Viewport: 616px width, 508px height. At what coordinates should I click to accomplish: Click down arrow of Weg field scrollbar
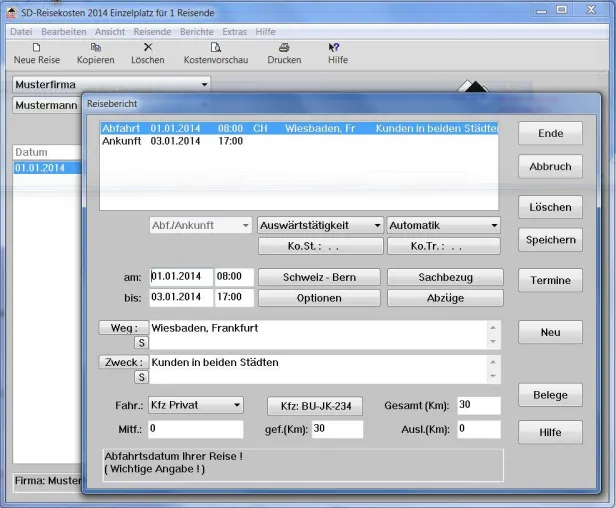[493, 342]
